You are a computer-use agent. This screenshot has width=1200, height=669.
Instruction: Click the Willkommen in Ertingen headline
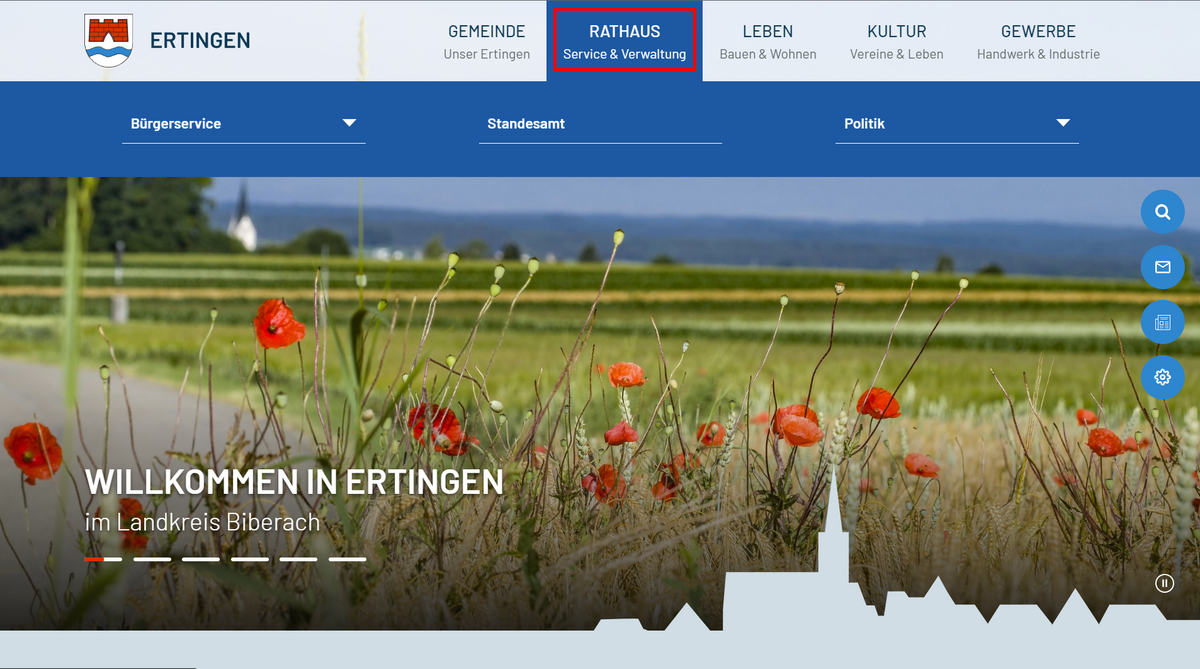[294, 482]
